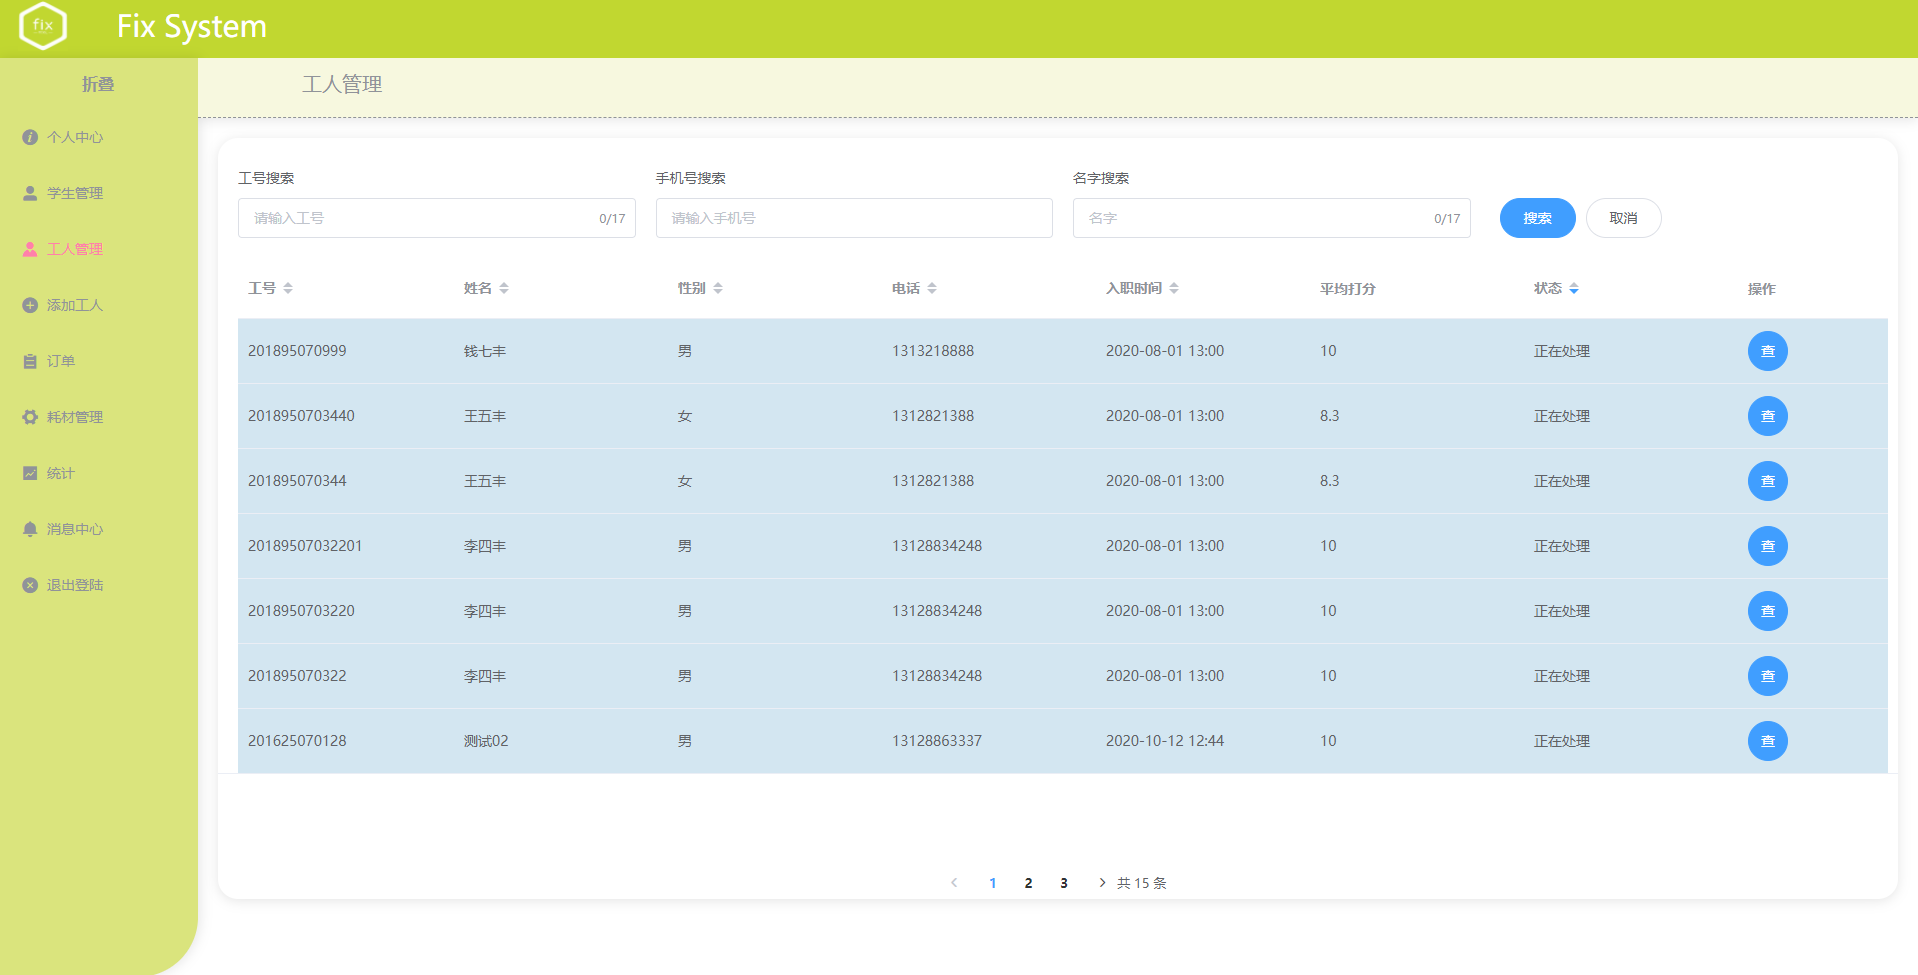The height and width of the screenshot is (975, 1918).
Task: Click 查 button for worker 2018950703220
Action: [x=1767, y=611]
